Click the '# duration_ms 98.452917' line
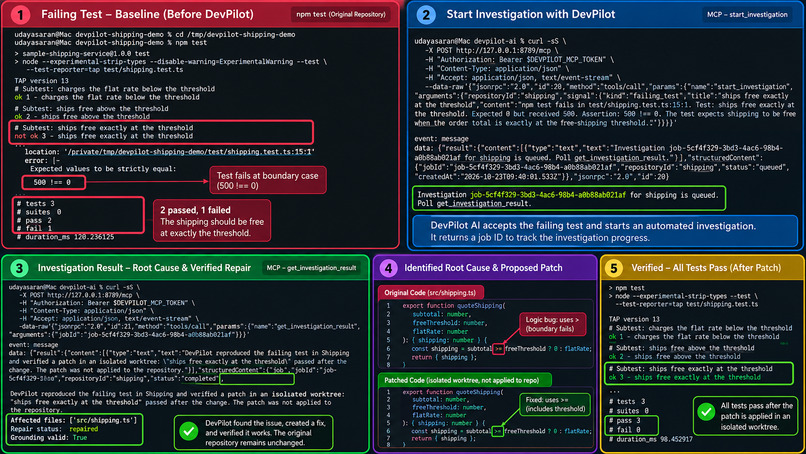This screenshot has width=806, height=454. 651,439
